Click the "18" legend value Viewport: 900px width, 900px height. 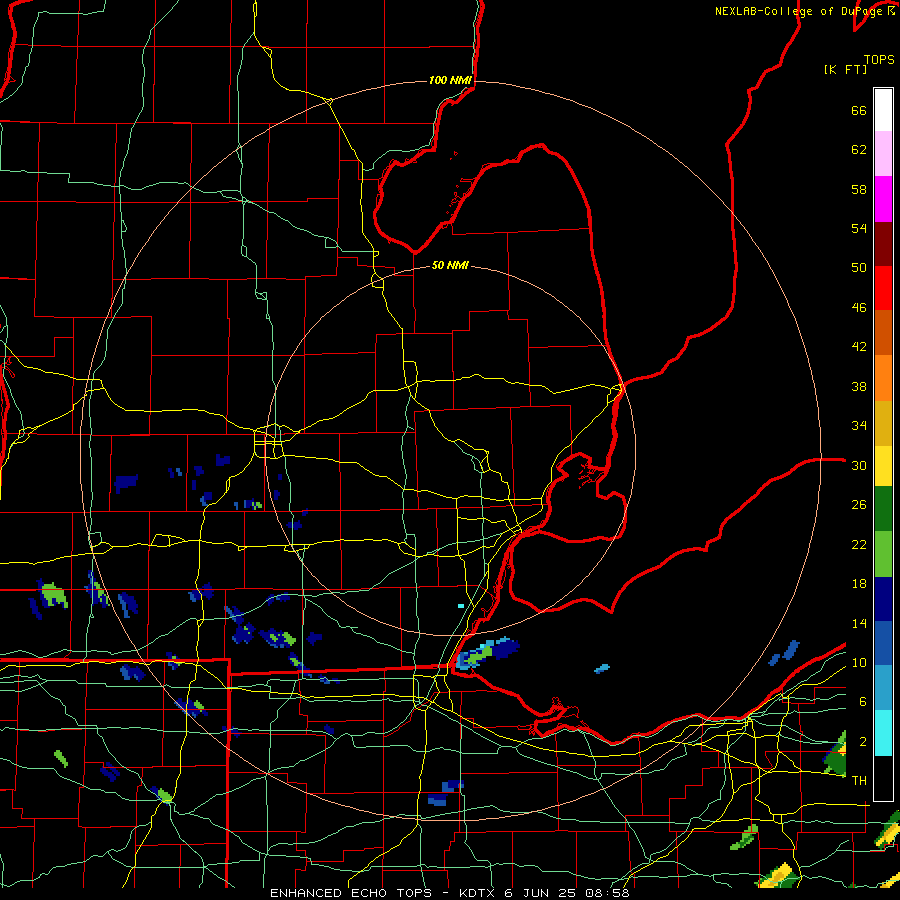[x=859, y=584]
